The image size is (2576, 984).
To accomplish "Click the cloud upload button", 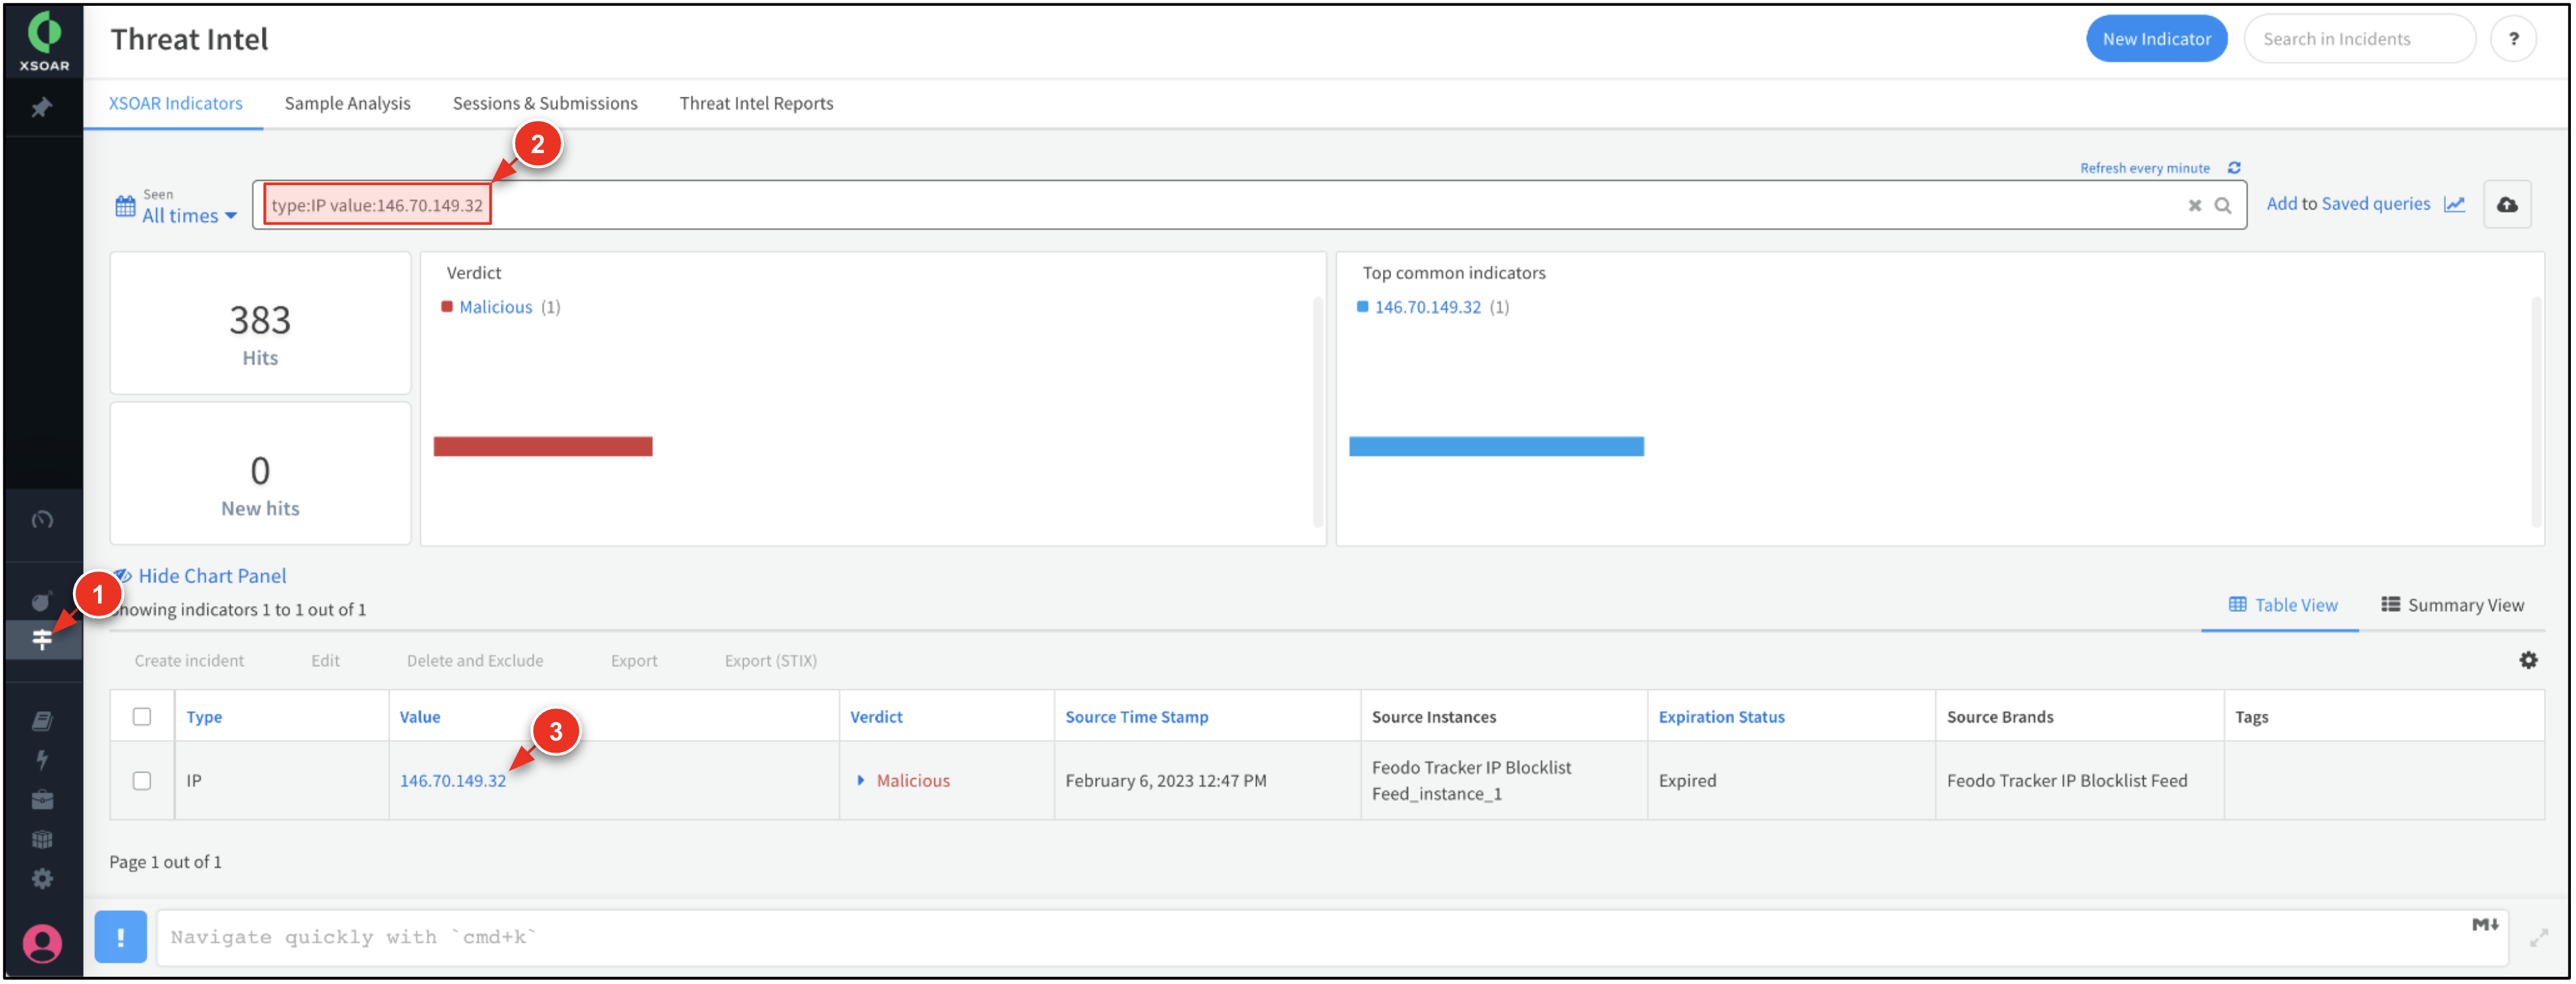I will point(2508,205).
